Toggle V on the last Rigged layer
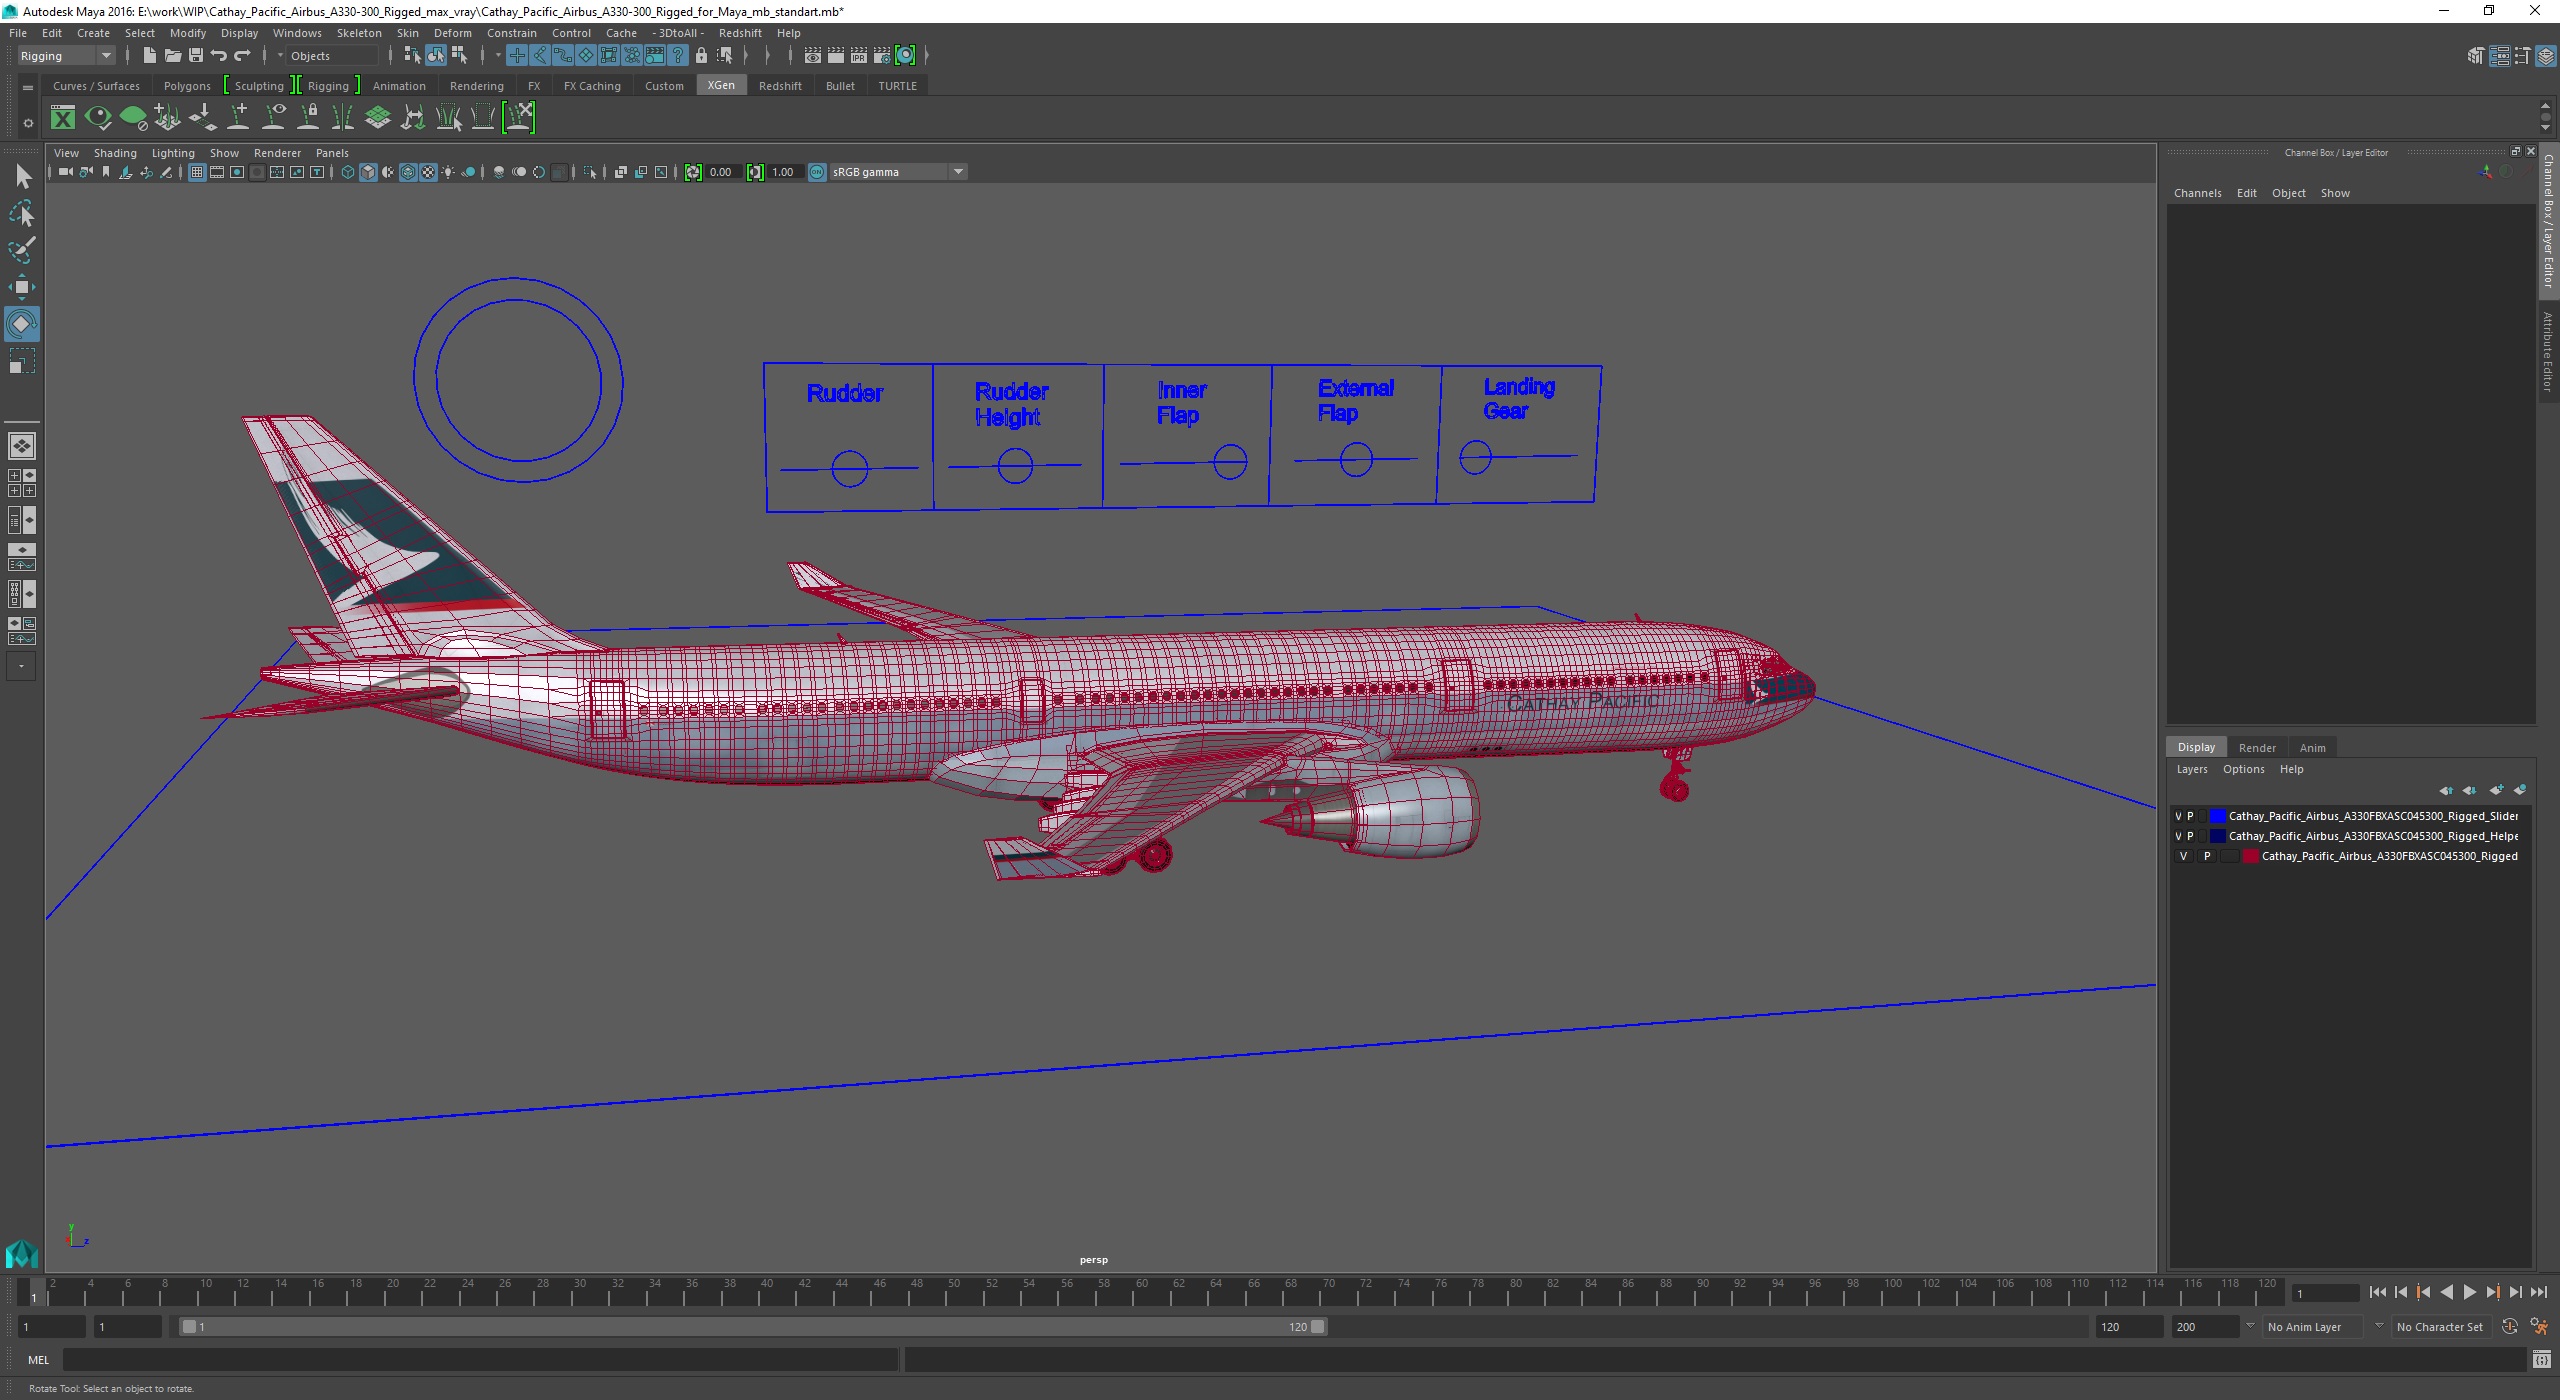This screenshot has width=2560, height=1400. (2184, 856)
